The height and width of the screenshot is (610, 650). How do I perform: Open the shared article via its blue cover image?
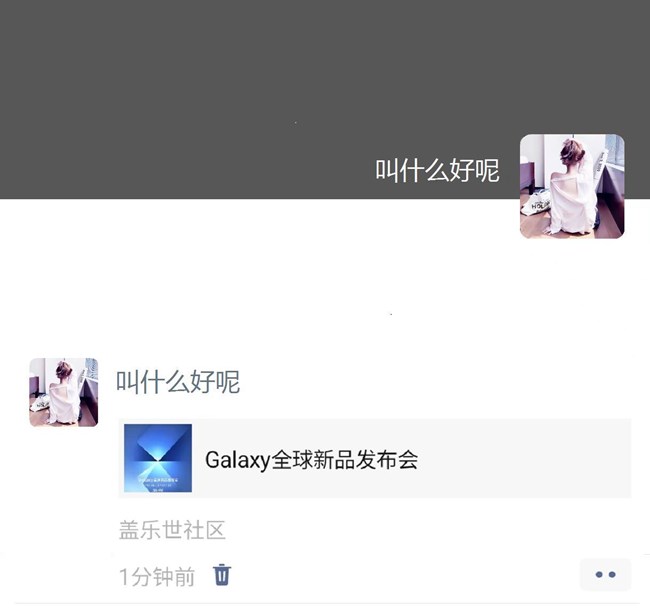[x=158, y=458]
